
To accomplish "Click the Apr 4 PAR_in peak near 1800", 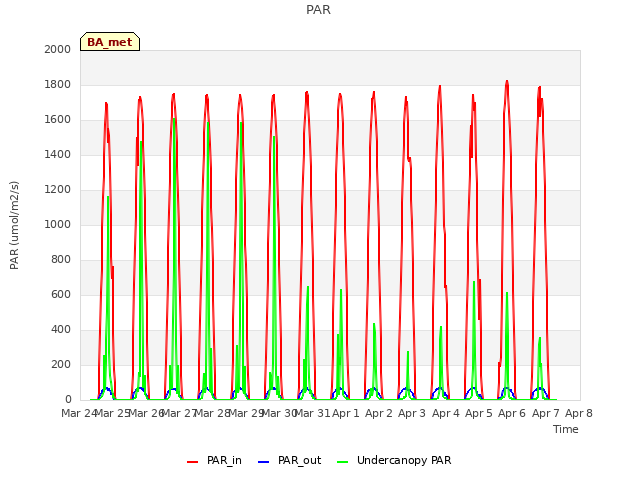I will point(440,87).
